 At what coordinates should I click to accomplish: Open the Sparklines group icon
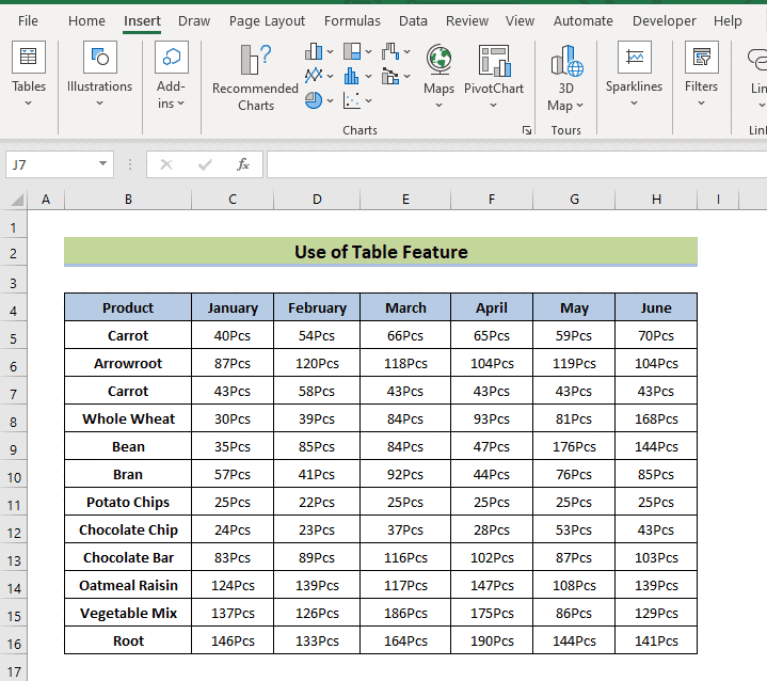tap(634, 57)
